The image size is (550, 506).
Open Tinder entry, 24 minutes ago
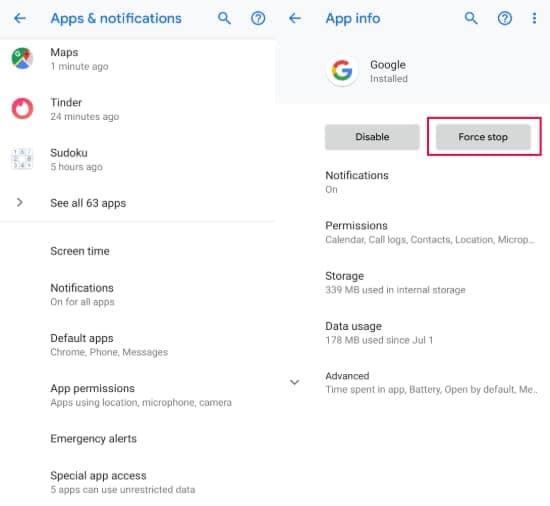[138, 109]
